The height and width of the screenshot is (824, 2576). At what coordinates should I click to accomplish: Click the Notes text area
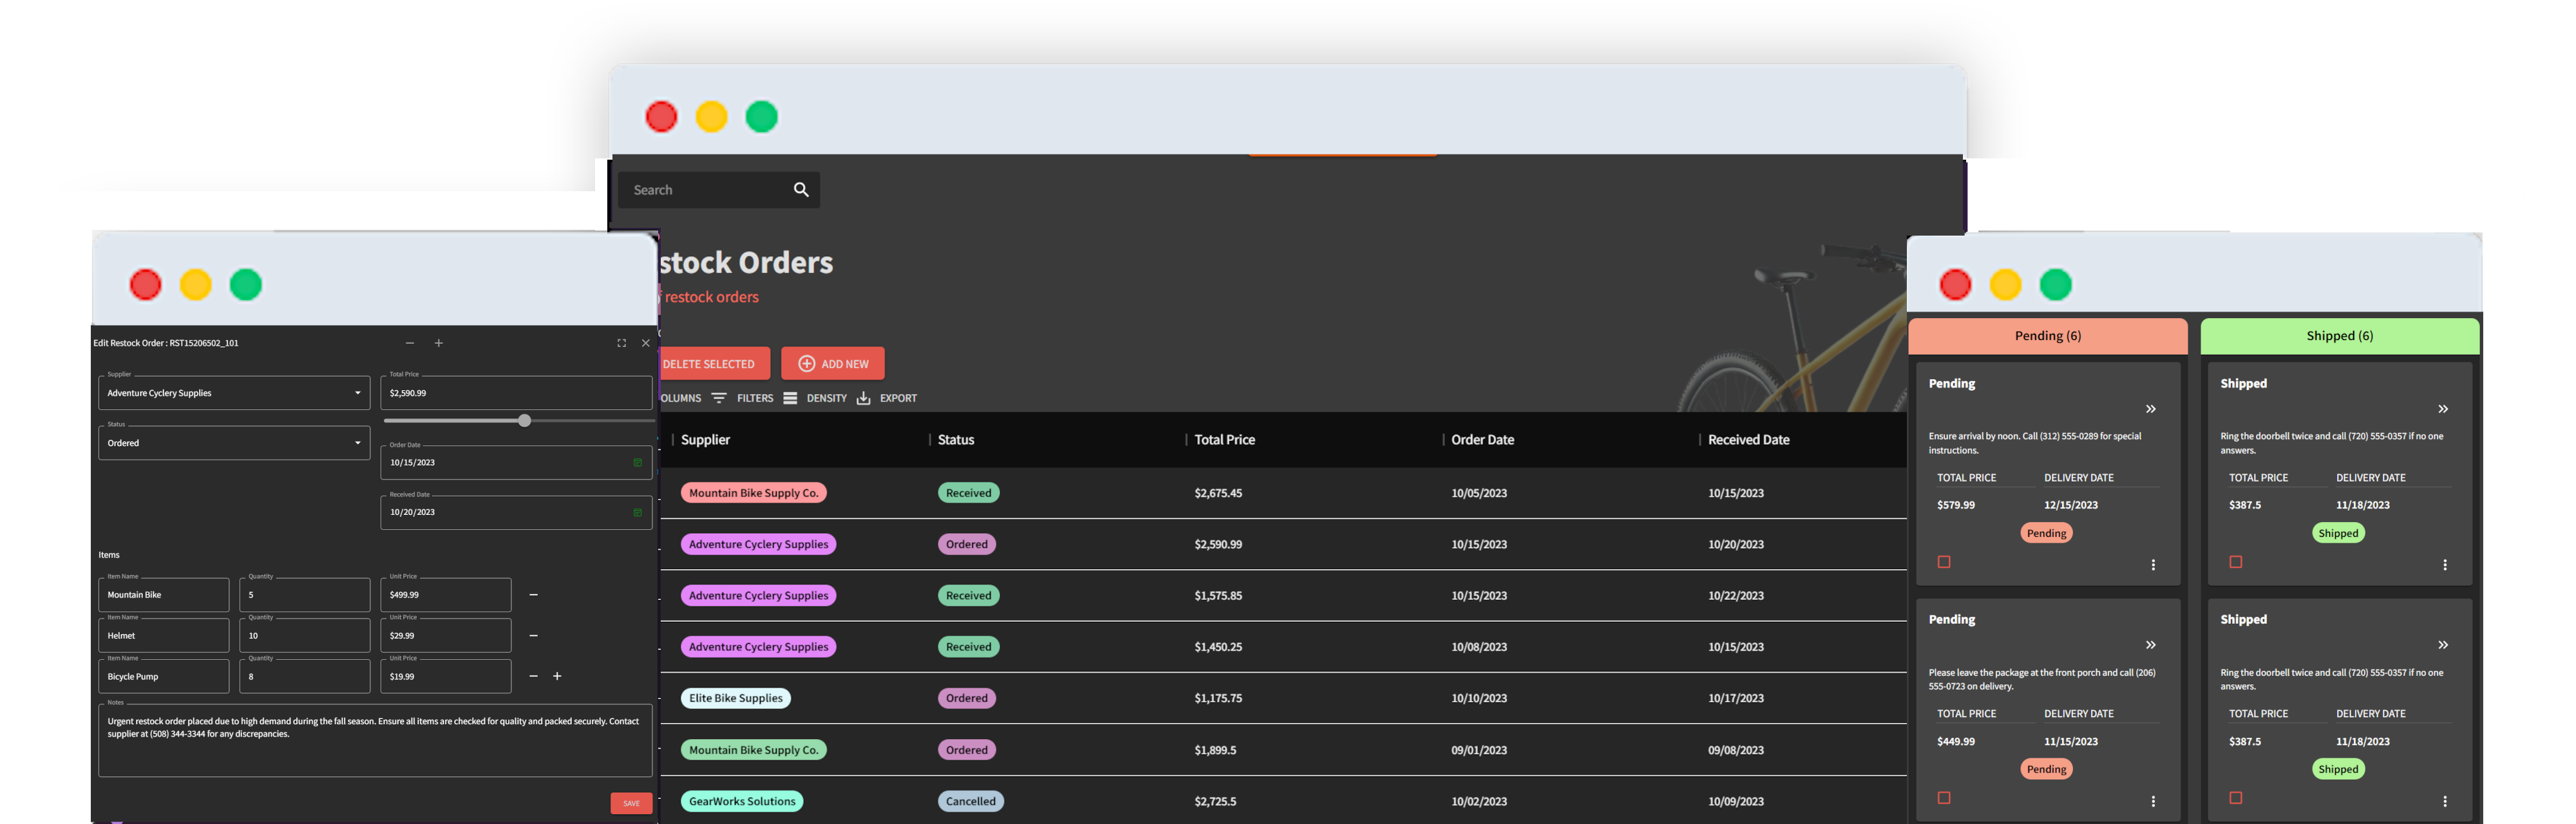click(375, 741)
